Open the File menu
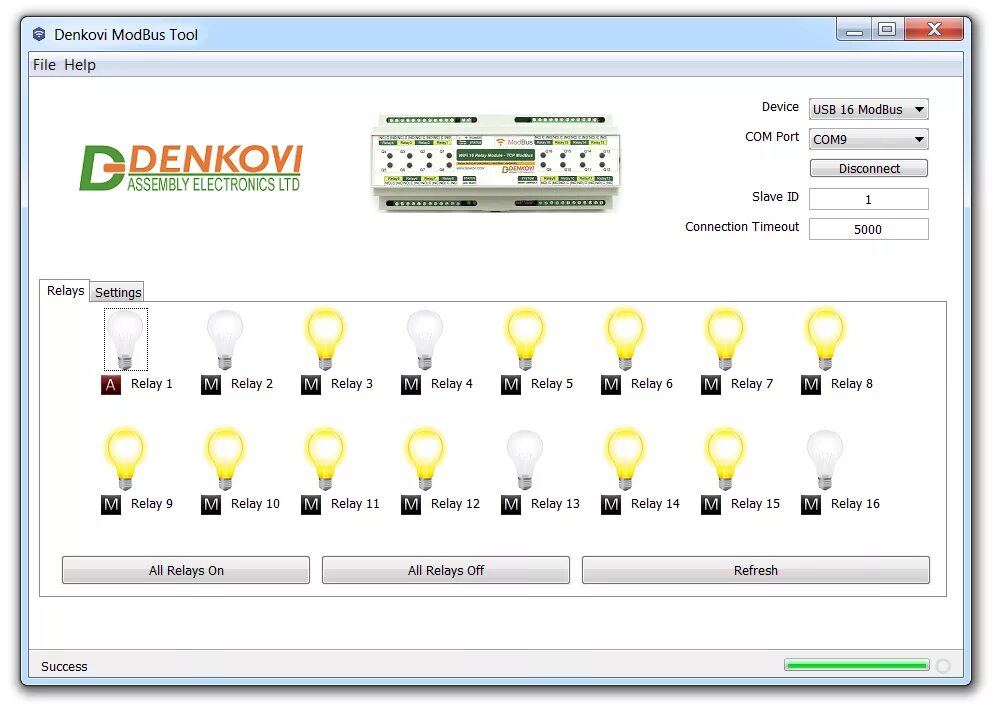The height and width of the screenshot is (726, 994). pos(44,65)
